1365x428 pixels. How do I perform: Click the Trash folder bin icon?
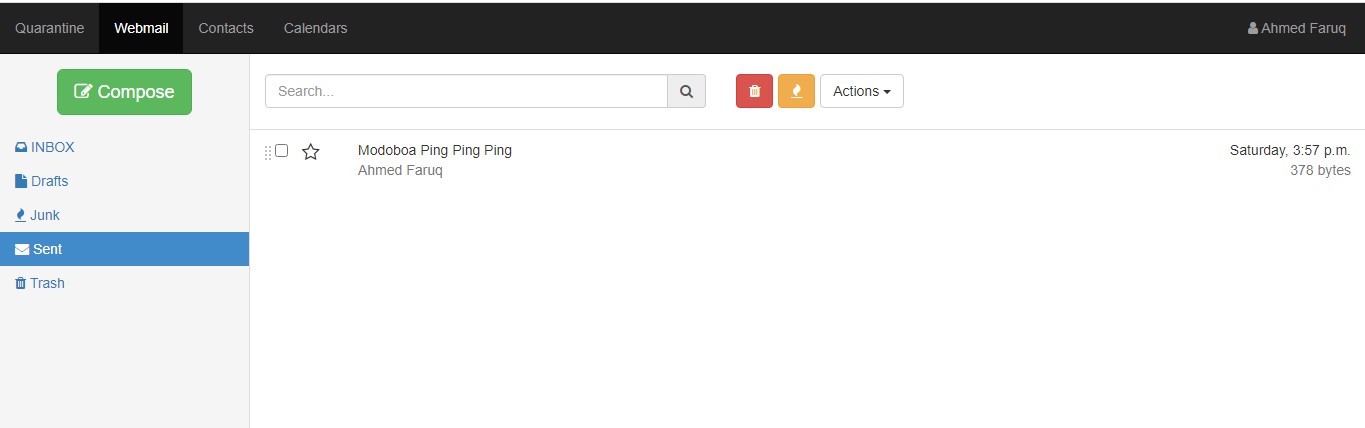[21, 283]
